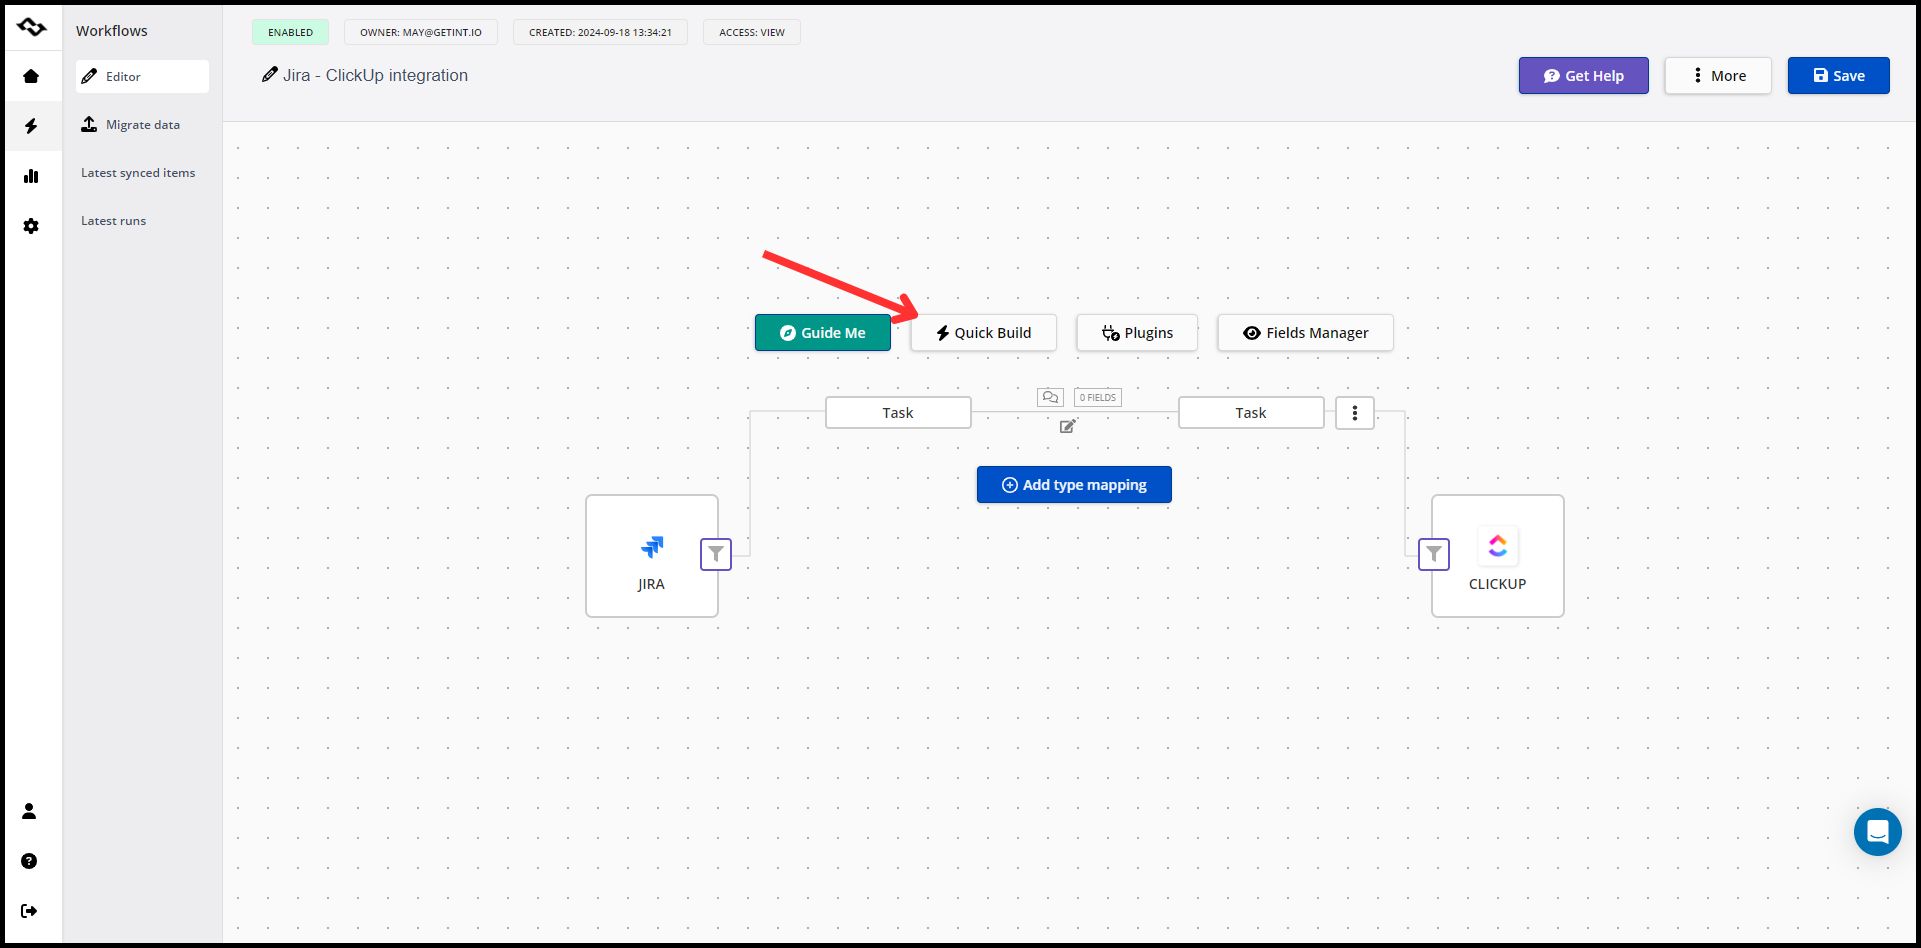The width and height of the screenshot is (1921, 948).
Task: Click the edit mapping pencil icon
Action: click(x=1068, y=426)
